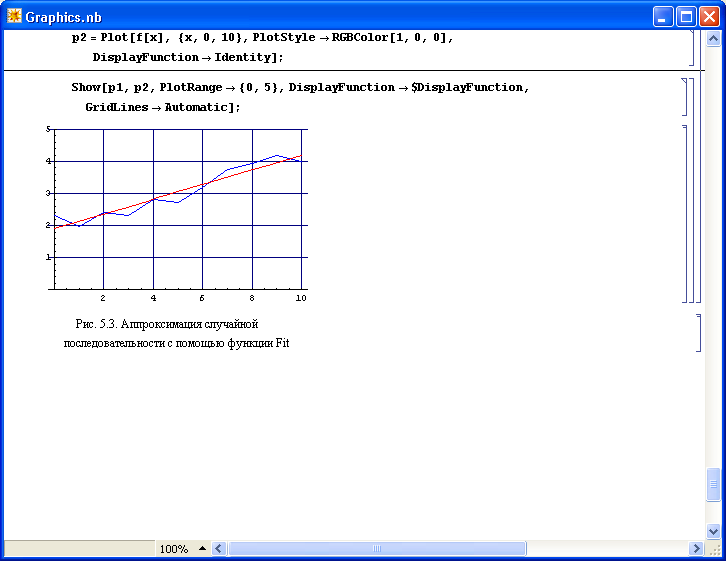Select the Show input cell bracket
The image size is (726, 561).
(x=685, y=97)
